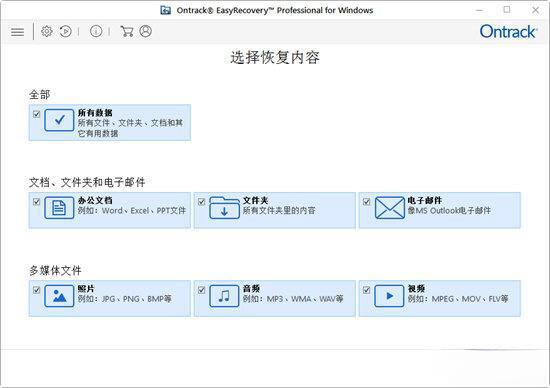
Task: Close the EasyRecovery window
Action: tap(535, 10)
